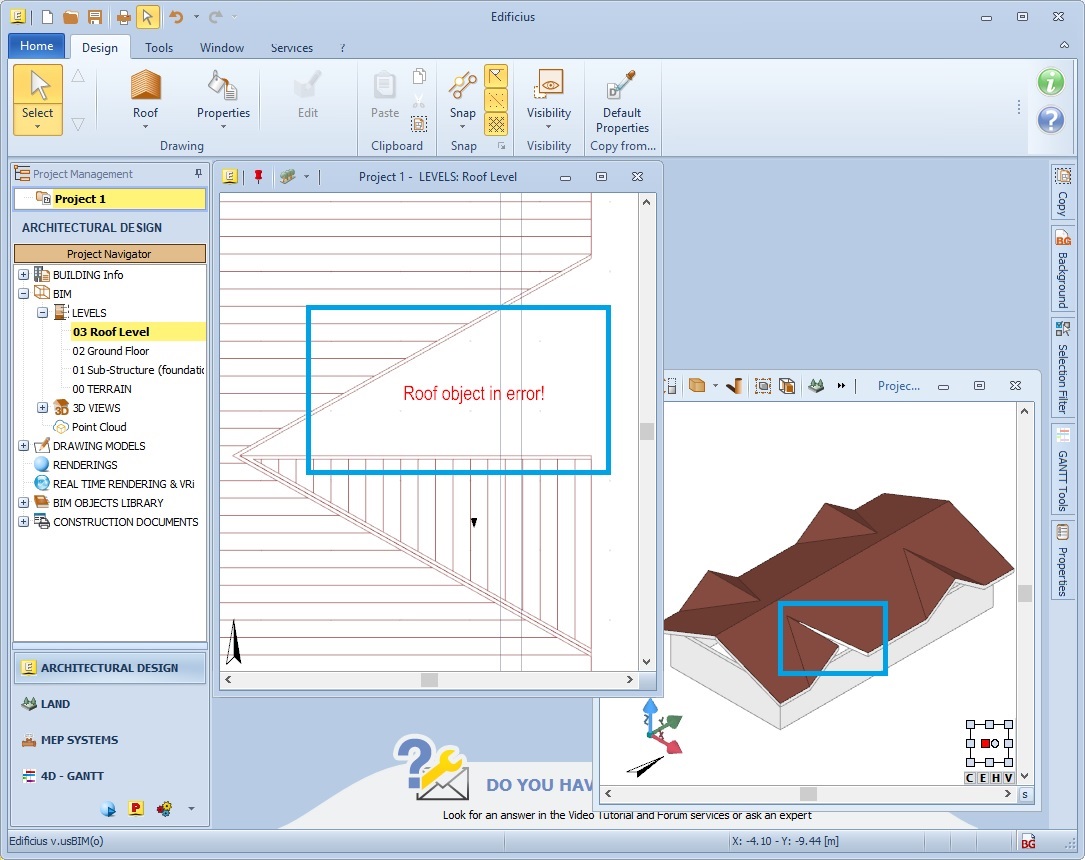Toggle the grid snap mode button
The height and width of the screenshot is (860, 1085).
click(496, 124)
